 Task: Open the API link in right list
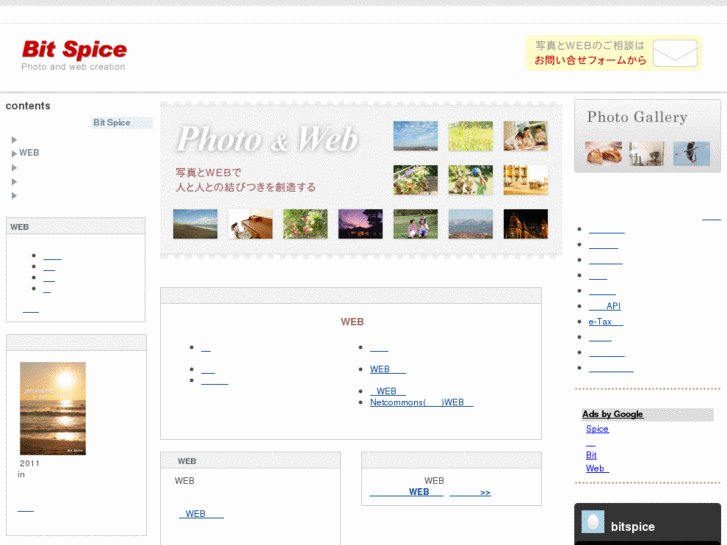point(605,306)
